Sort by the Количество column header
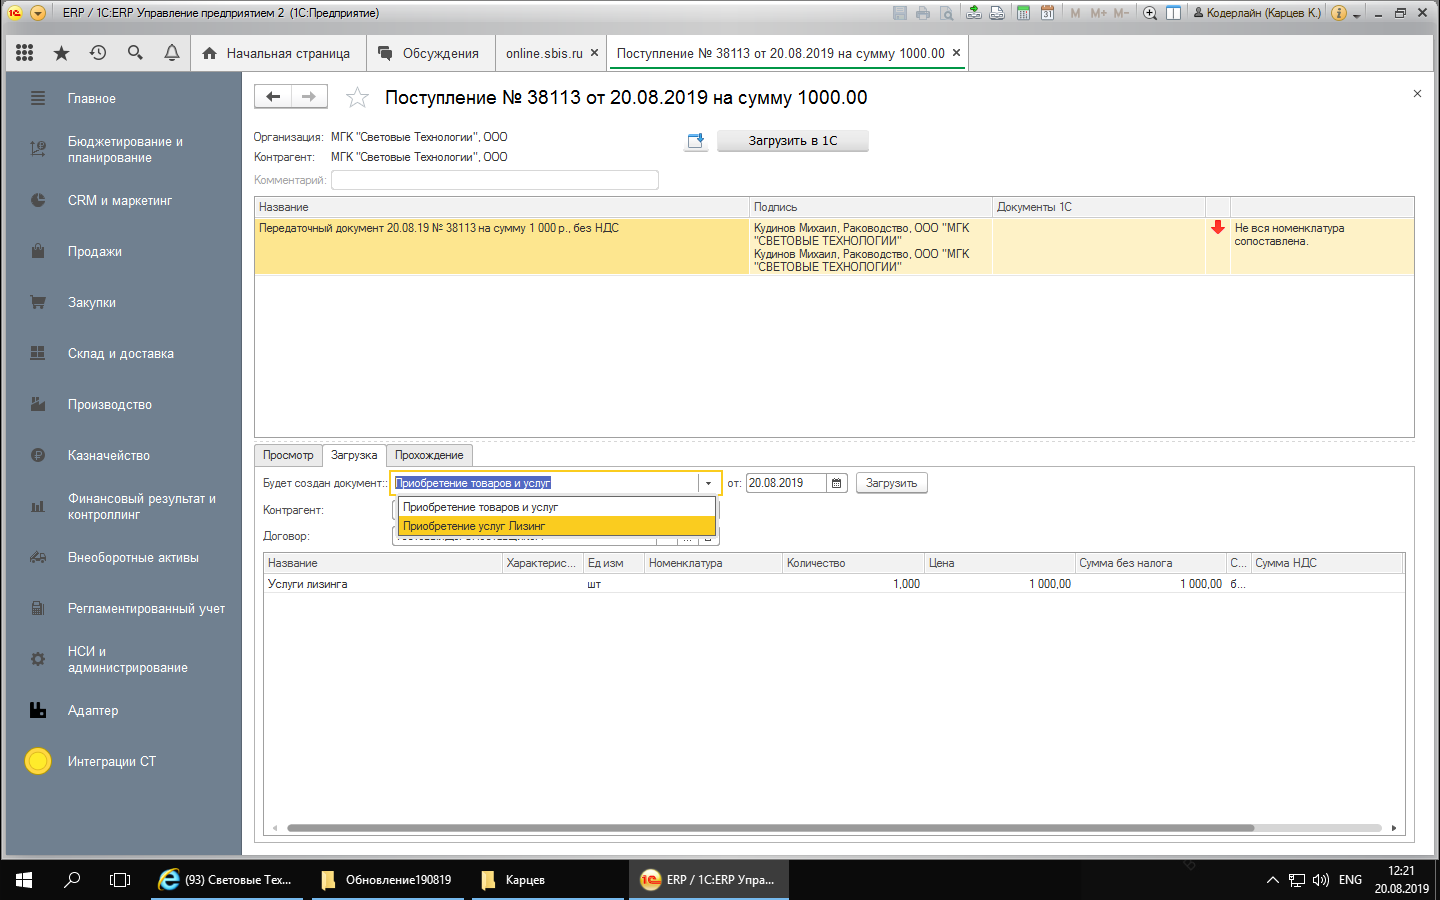This screenshot has height=900, width=1440. click(x=853, y=563)
